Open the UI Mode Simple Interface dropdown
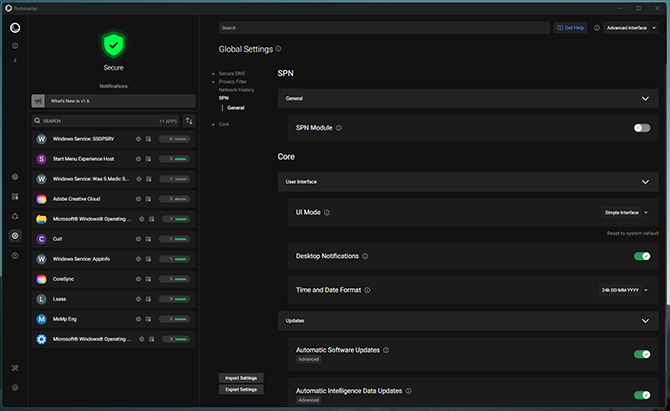This screenshot has width=670, height=411. (x=626, y=212)
